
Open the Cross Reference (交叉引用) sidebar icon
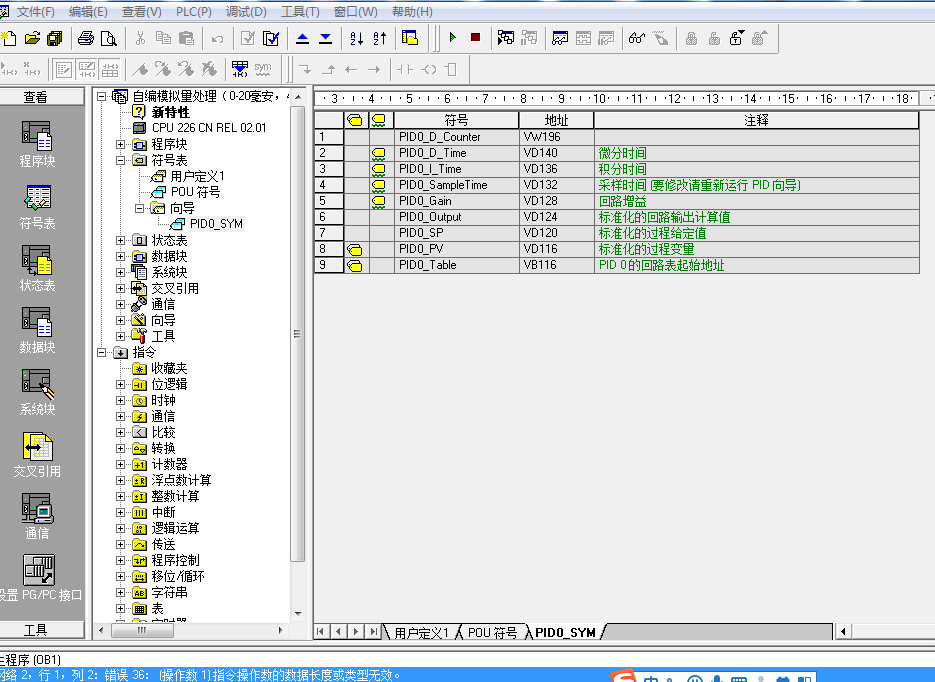pyautogui.click(x=37, y=452)
